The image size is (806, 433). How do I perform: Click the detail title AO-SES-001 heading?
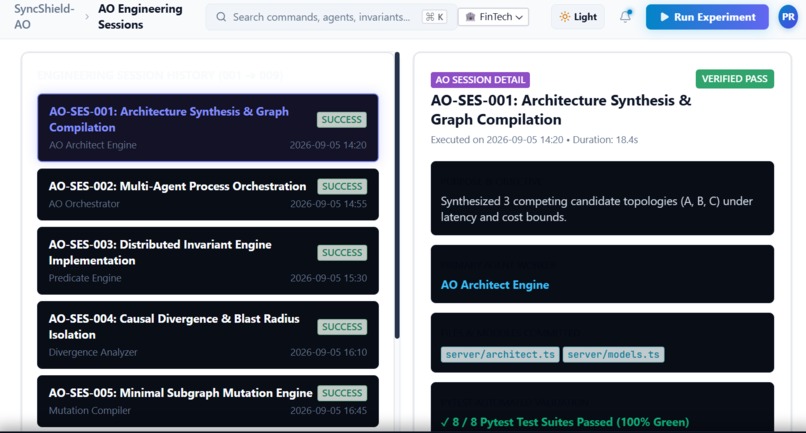[x=561, y=110]
